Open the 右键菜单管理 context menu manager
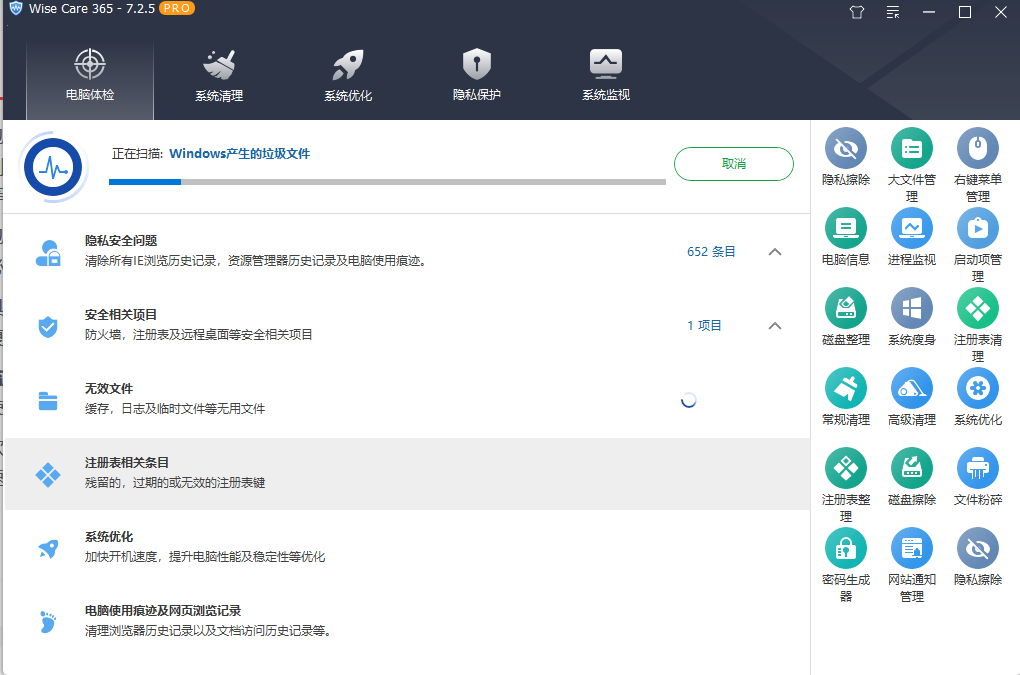This screenshot has width=1020, height=675. (x=977, y=160)
